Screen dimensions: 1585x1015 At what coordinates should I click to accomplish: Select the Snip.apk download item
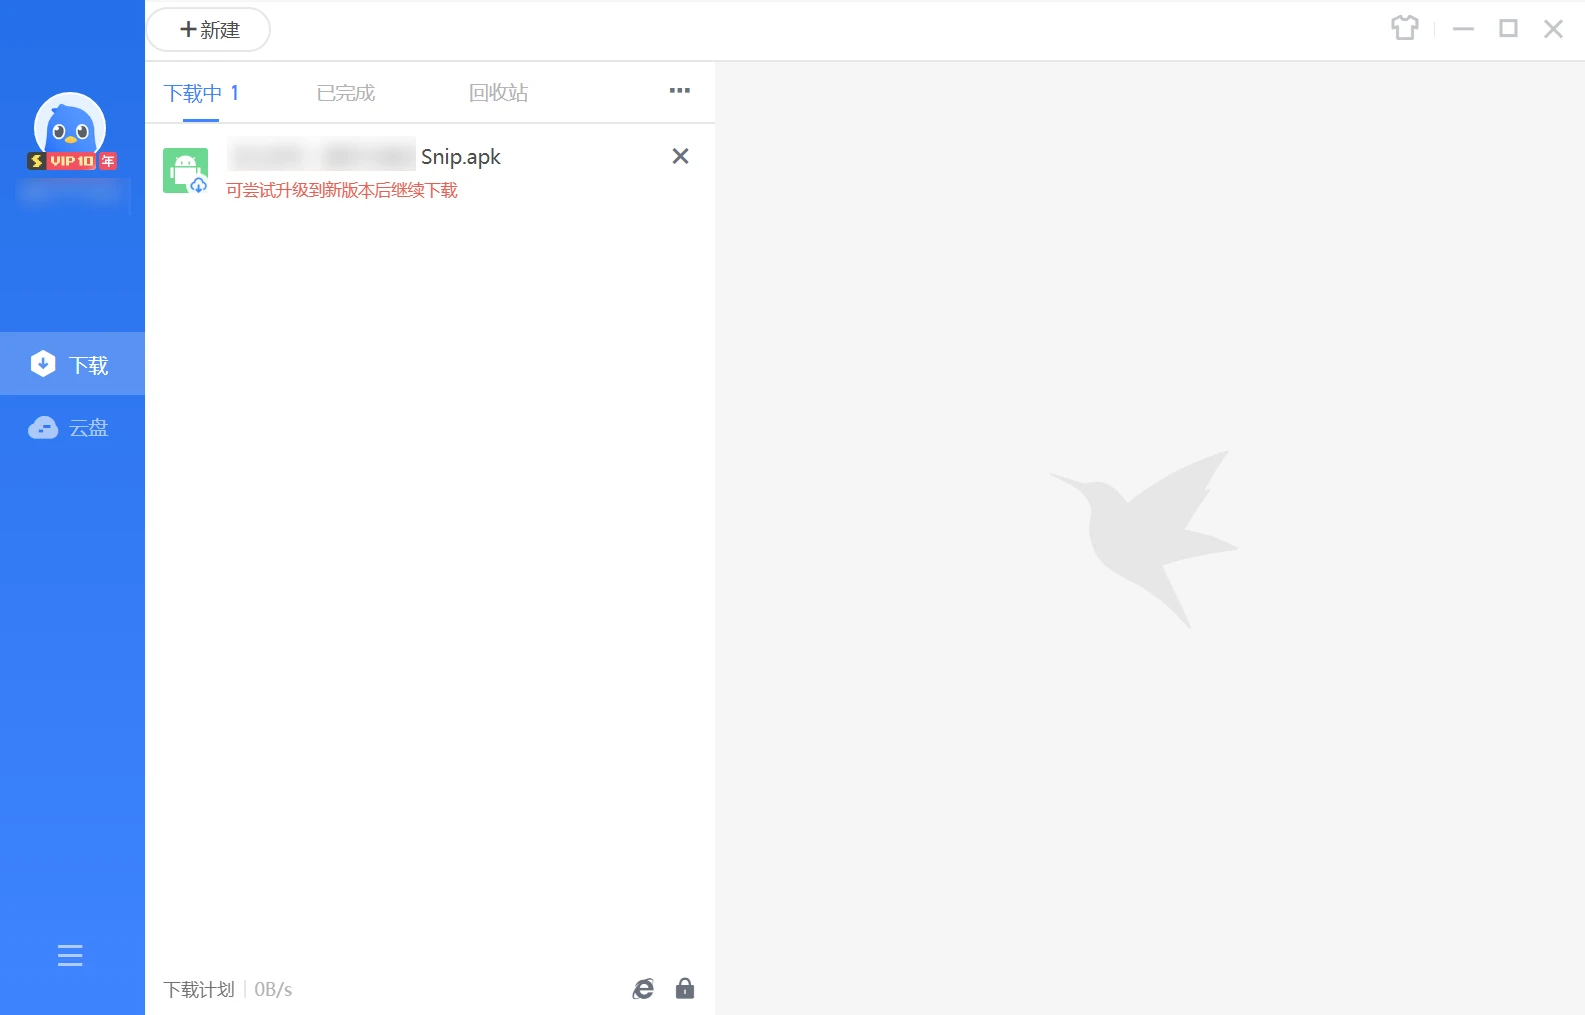pos(430,171)
